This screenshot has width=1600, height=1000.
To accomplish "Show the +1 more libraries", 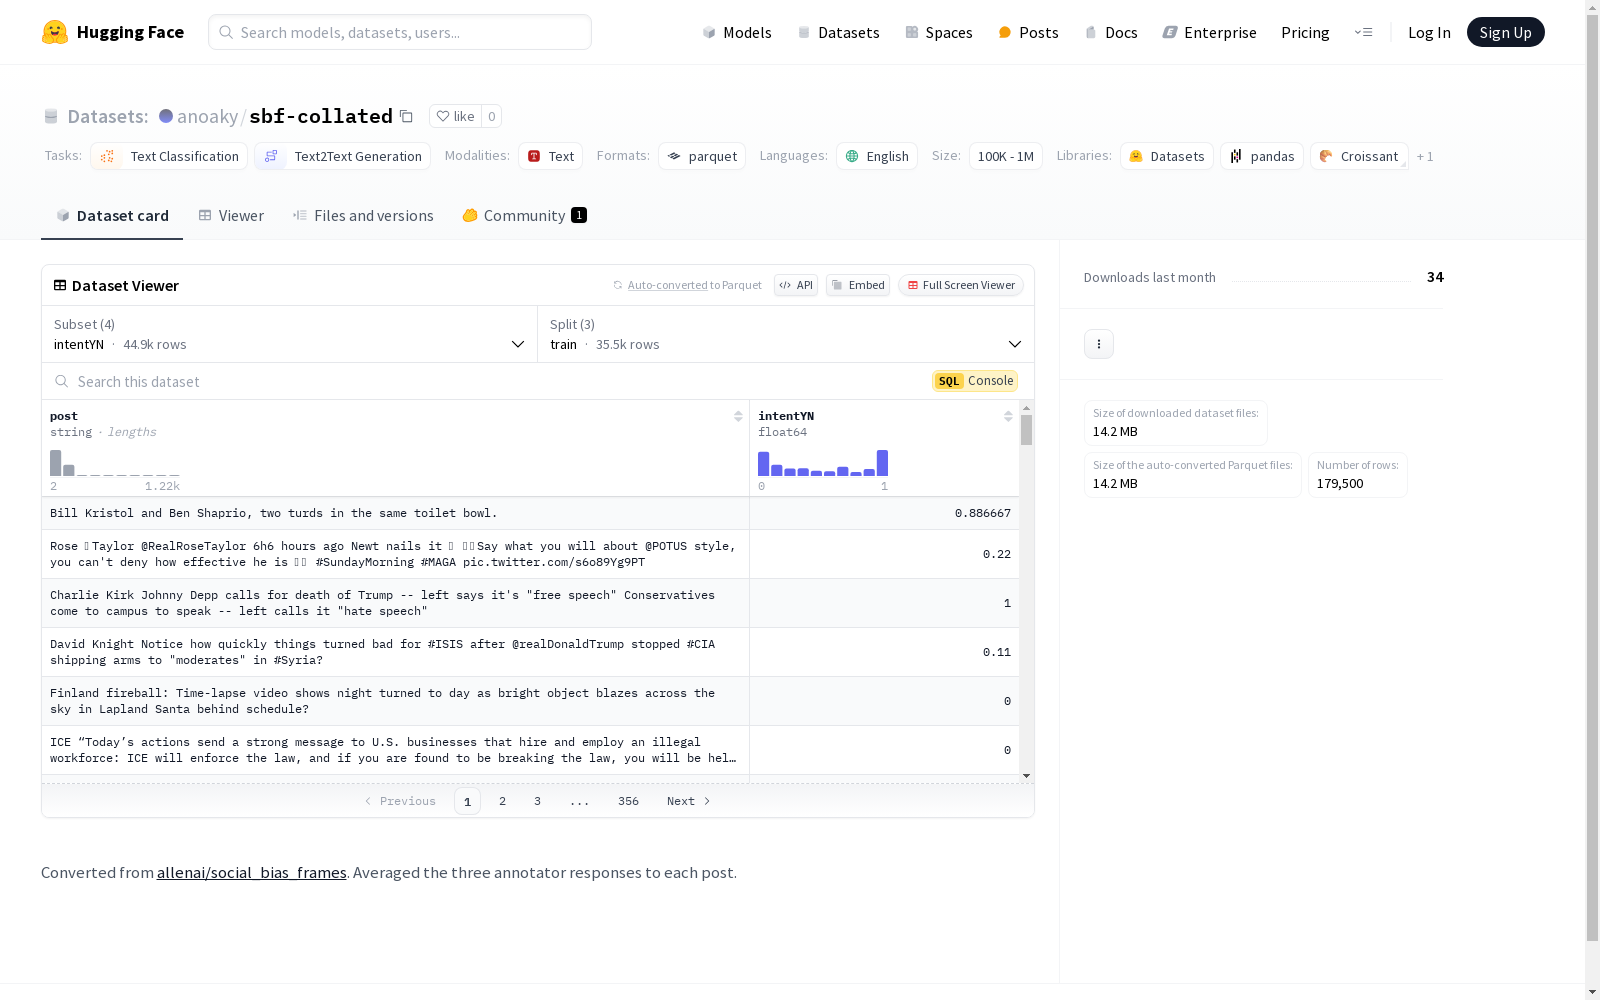I will (1425, 156).
